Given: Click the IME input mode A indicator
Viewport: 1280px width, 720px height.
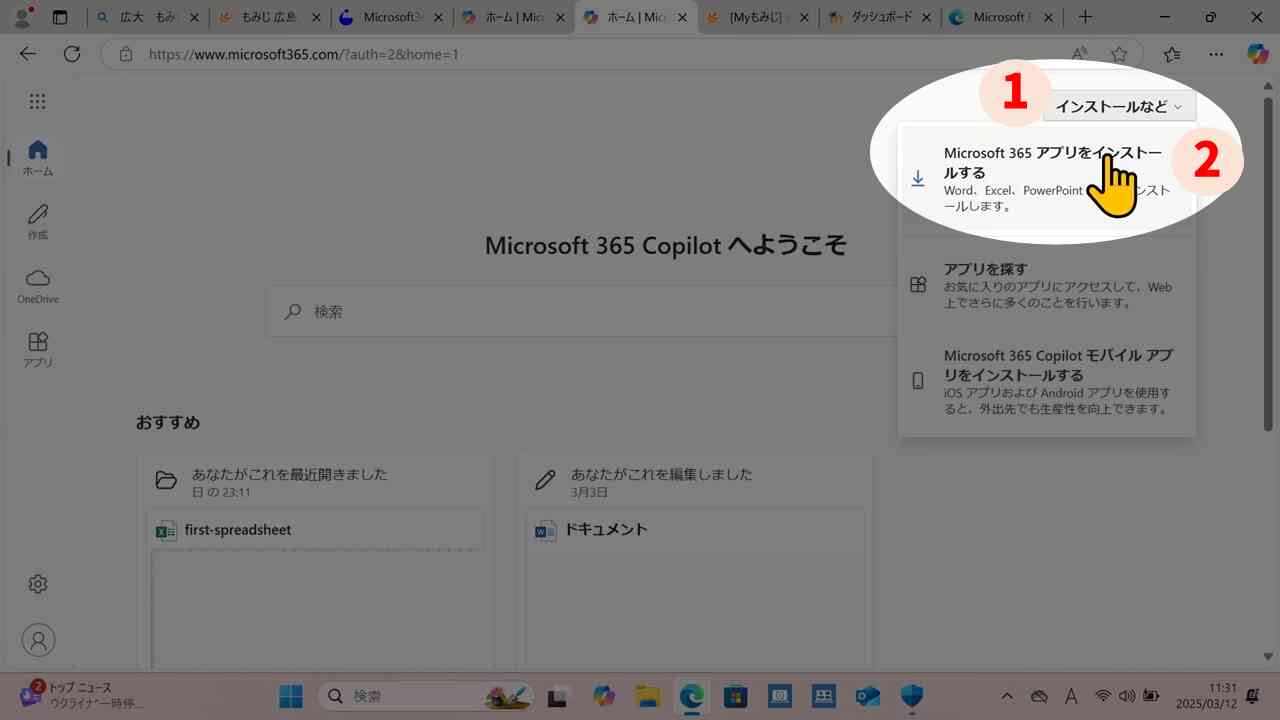Looking at the screenshot, I should coord(1071,696).
